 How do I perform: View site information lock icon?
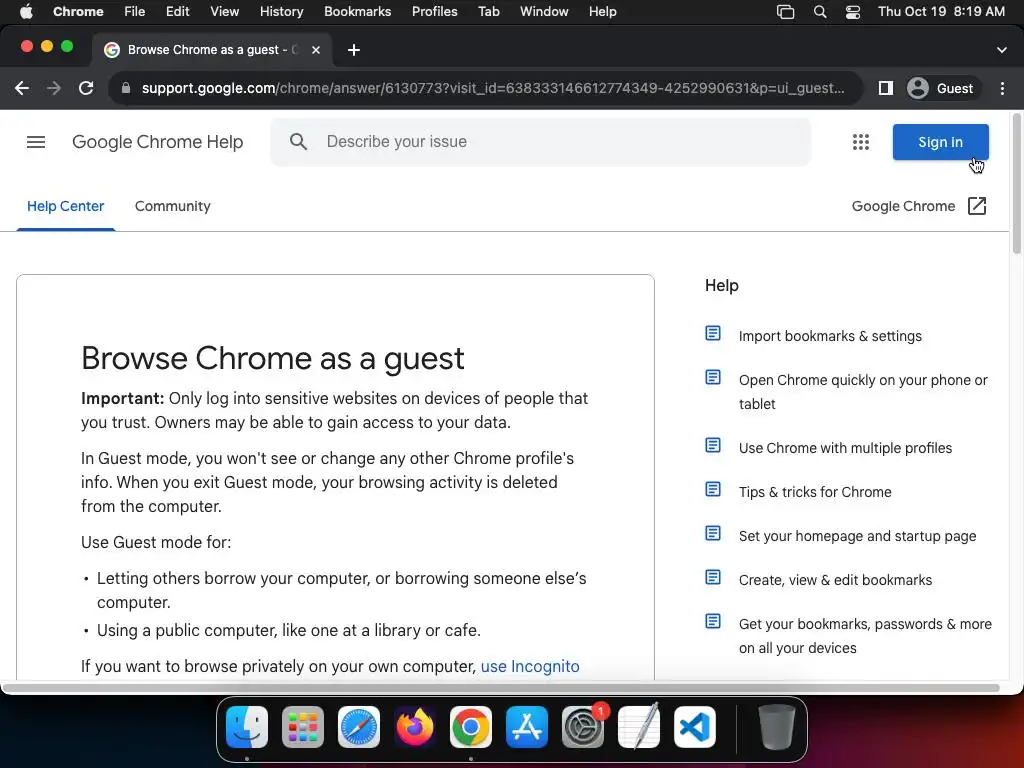click(x=126, y=88)
